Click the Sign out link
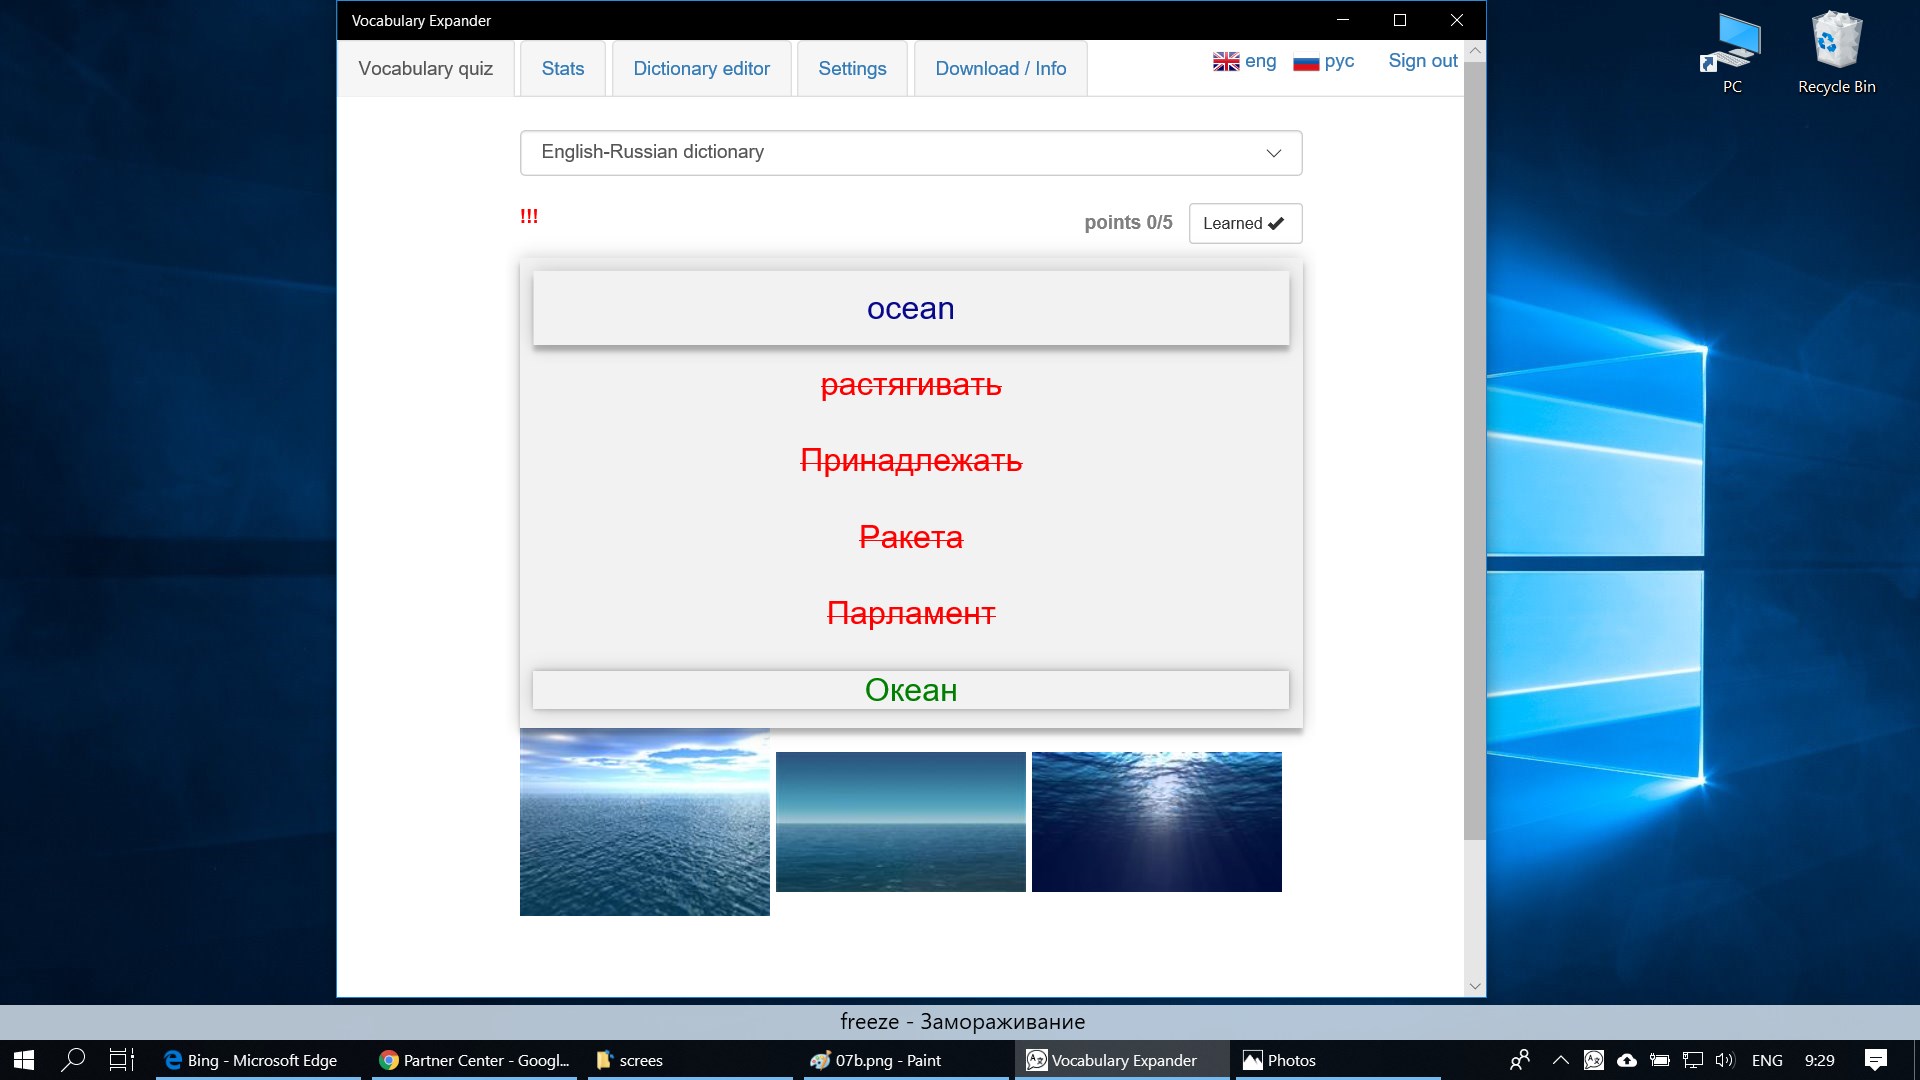The height and width of the screenshot is (1080, 1920). tap(1422, 61)
